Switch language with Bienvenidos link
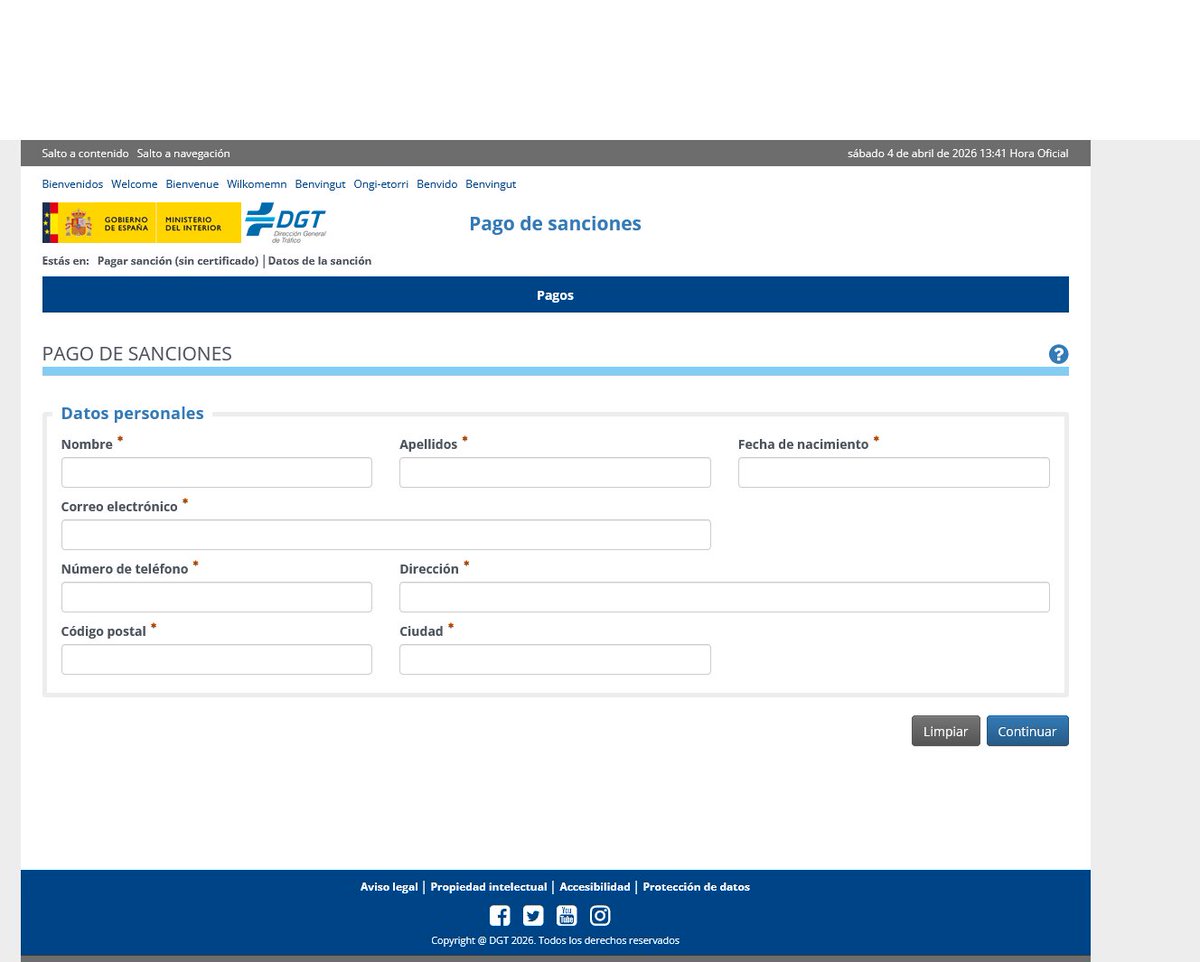The image size is (1200, 962). [x=72, y=184]
